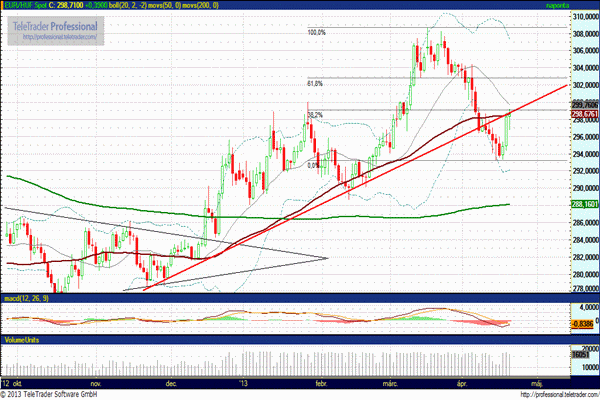The width and height of the screenshot is (600, 400).
Task: Click the 100,0% Fibonacci level label
Action: [316, 32]
